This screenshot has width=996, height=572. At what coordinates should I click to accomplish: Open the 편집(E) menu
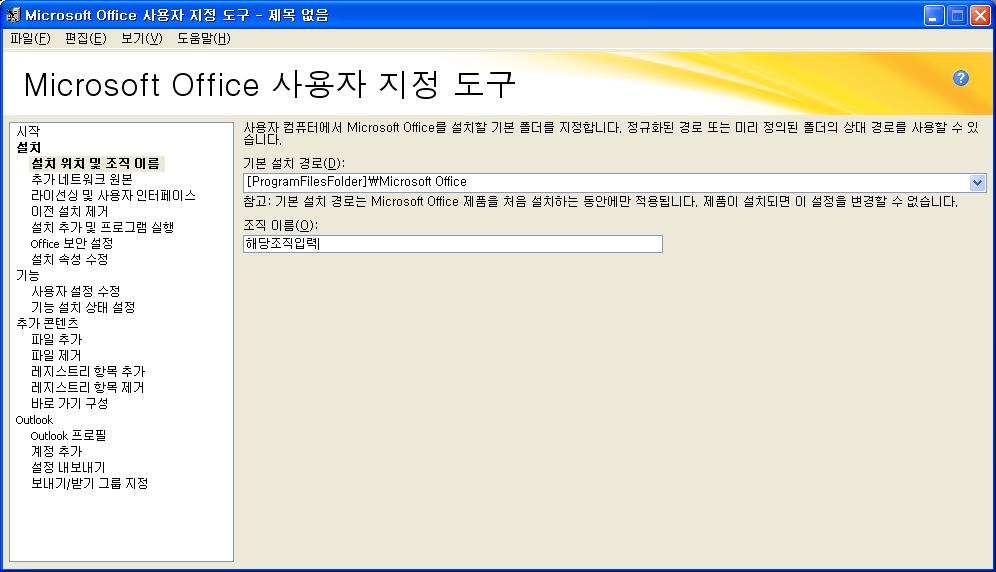[x=86, y=38]
